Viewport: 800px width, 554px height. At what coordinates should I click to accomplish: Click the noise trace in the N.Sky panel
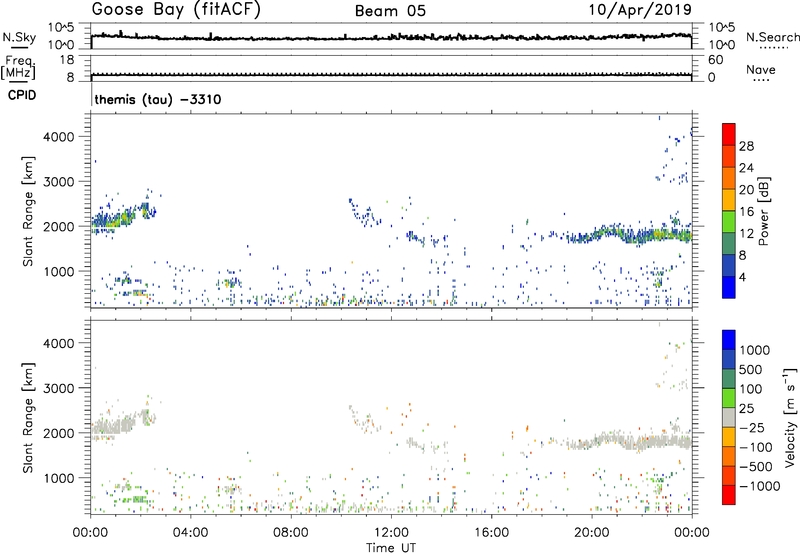pyautogui.click(x=391, y=37)
